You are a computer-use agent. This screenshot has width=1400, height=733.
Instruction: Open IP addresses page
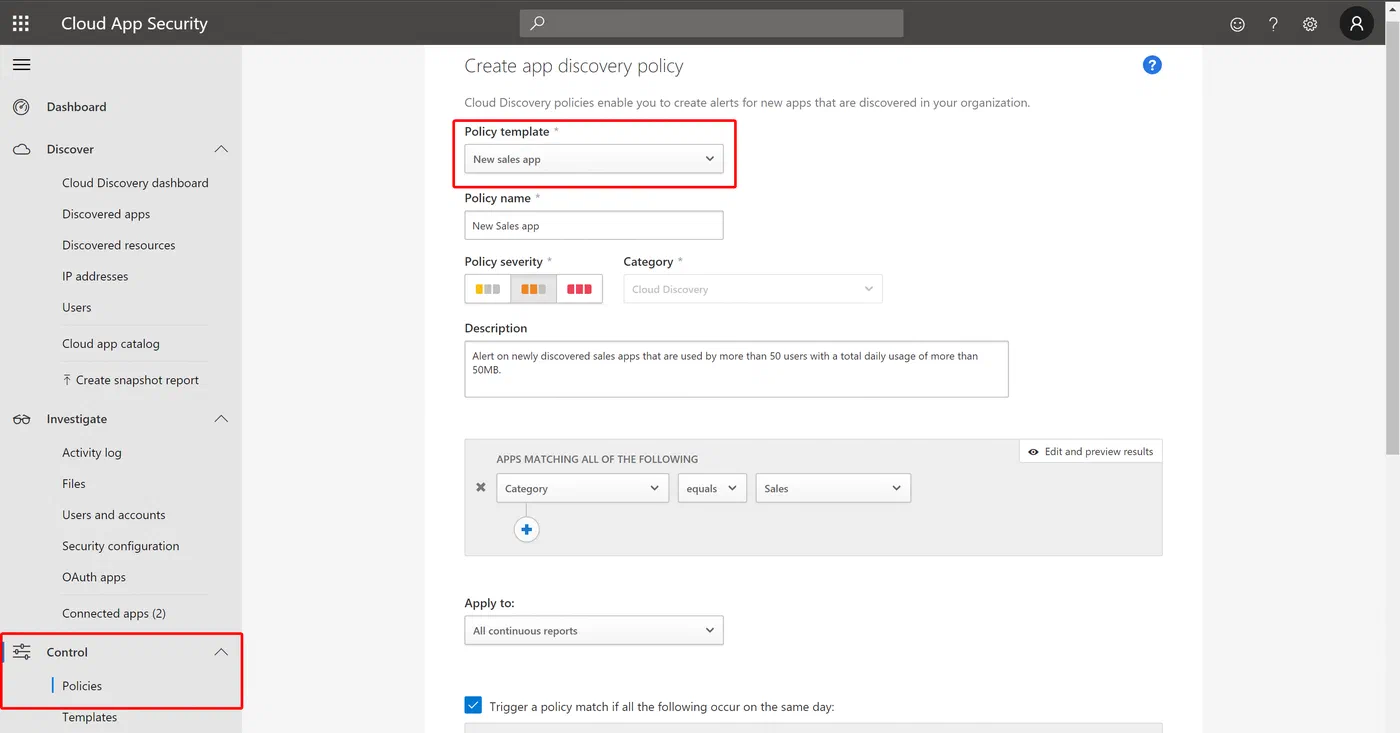pyautogui.click(x=95, y=276)
